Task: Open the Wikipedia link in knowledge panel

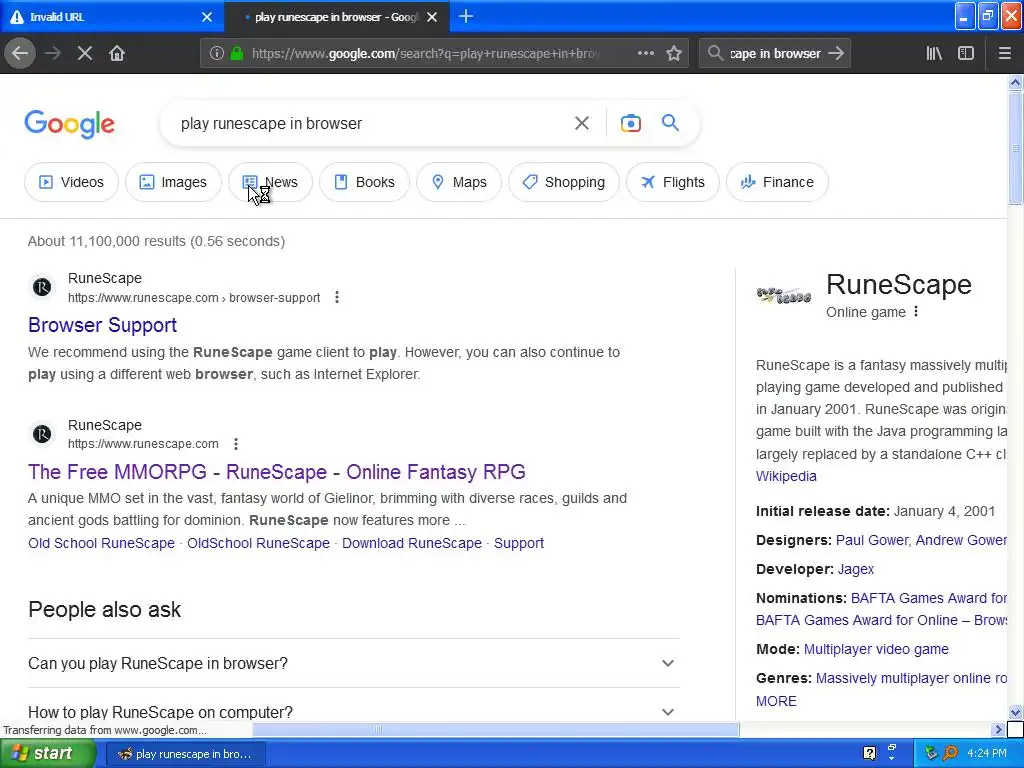Action: [x=786, y=476]
